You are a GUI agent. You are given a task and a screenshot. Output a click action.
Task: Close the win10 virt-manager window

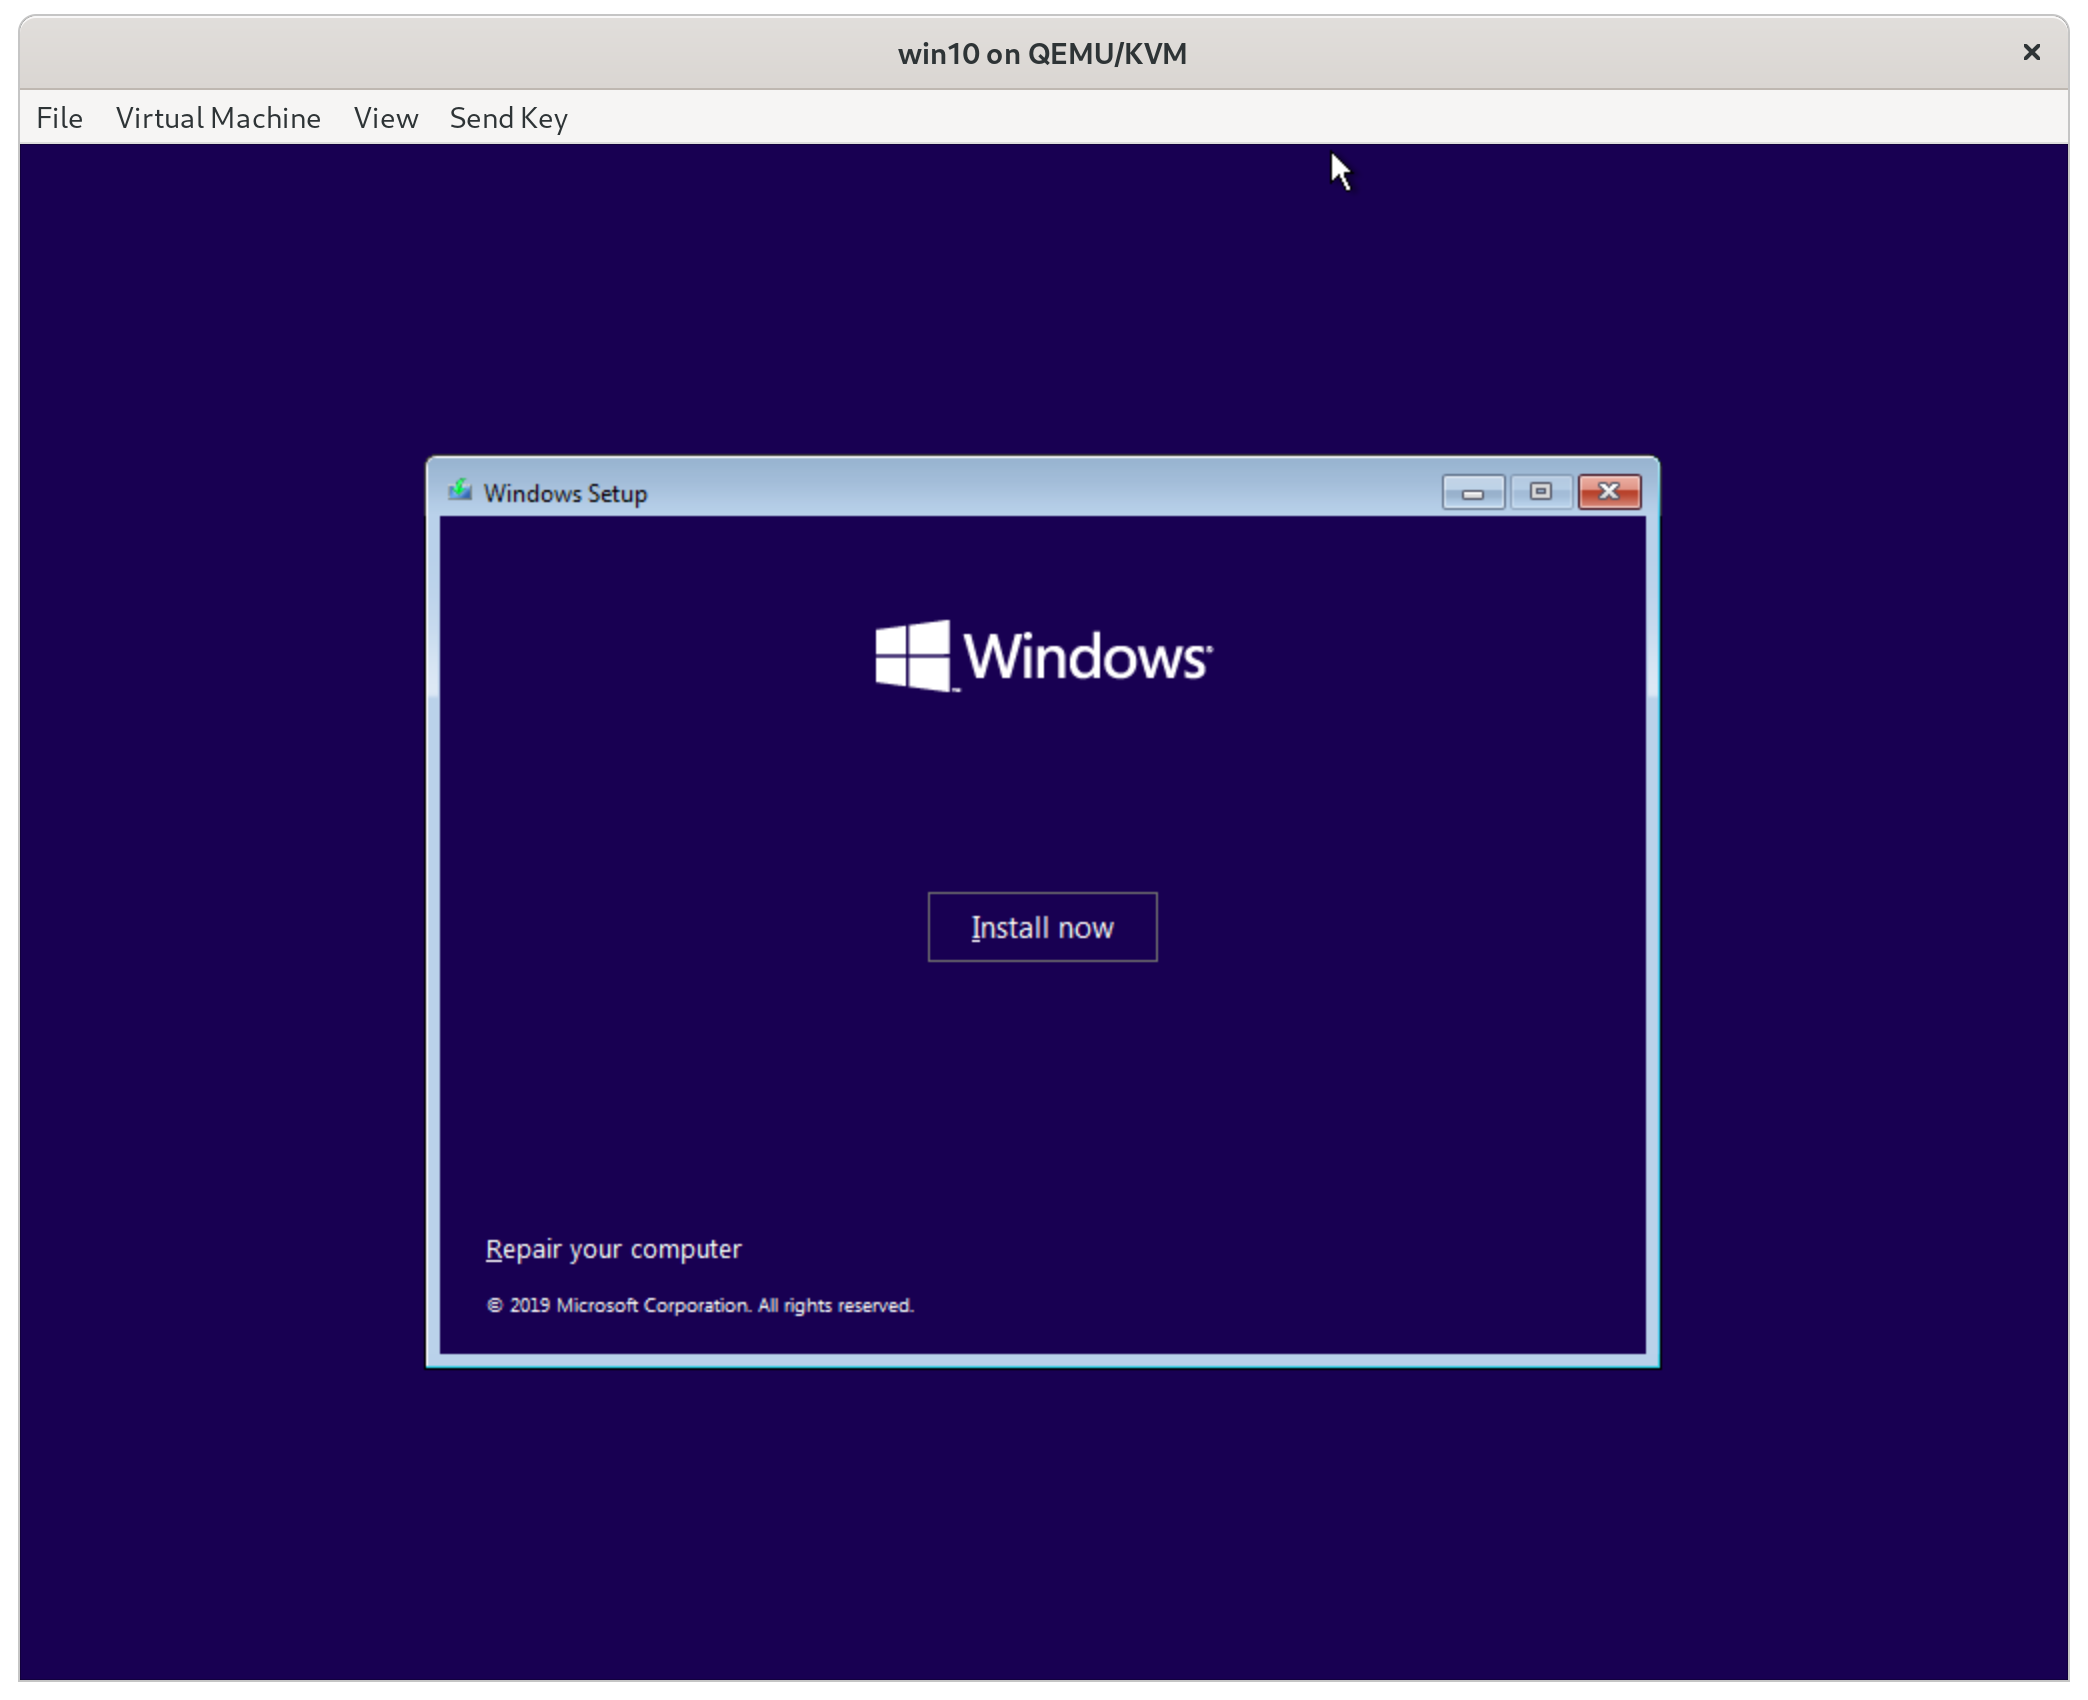point(2030,52)
